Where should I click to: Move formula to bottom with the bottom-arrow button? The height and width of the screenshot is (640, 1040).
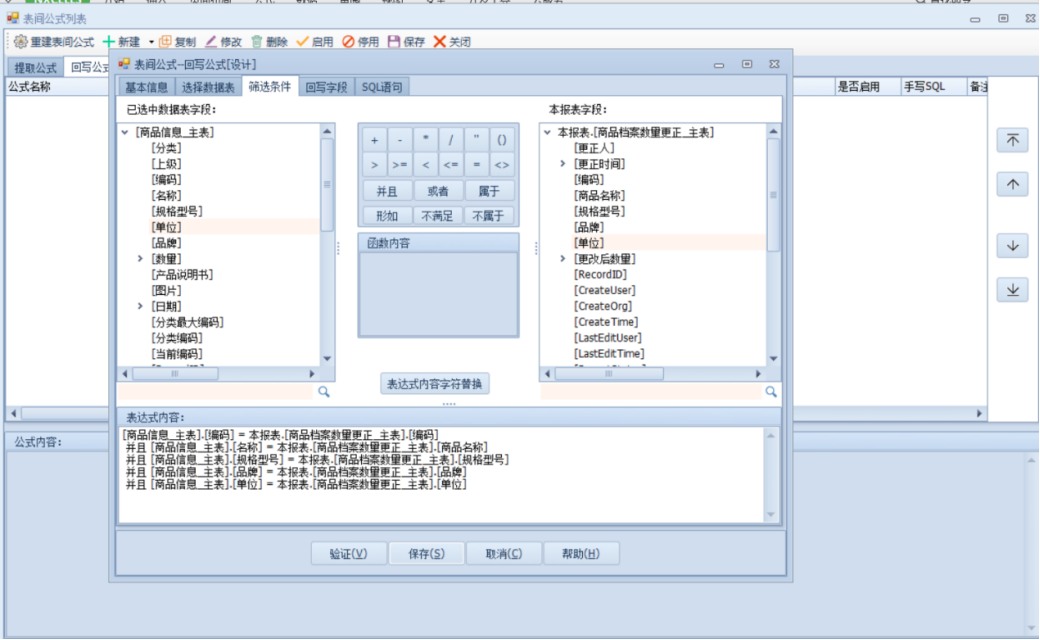tap(1012, 290)
